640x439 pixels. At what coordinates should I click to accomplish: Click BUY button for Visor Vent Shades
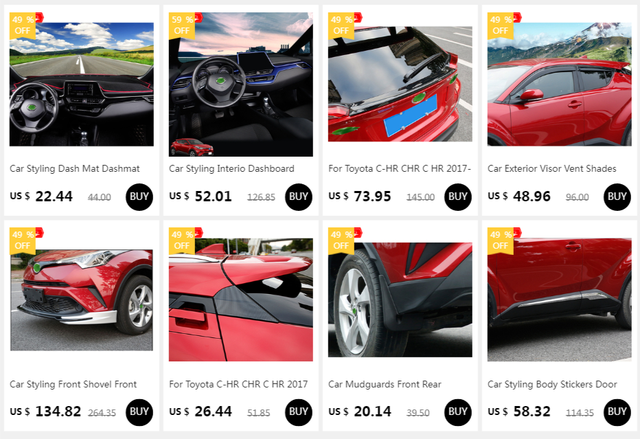point(617,197)
